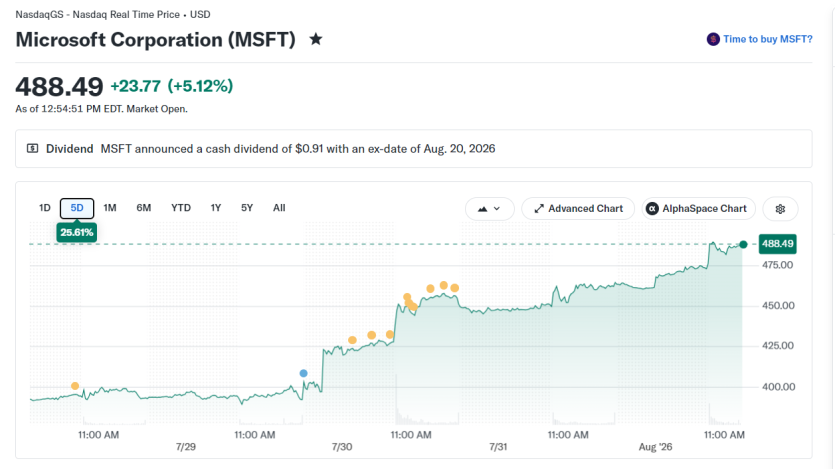Open the Advanced Chart button
This screenshot has width=835, height=469.
(x=578, y=209)
